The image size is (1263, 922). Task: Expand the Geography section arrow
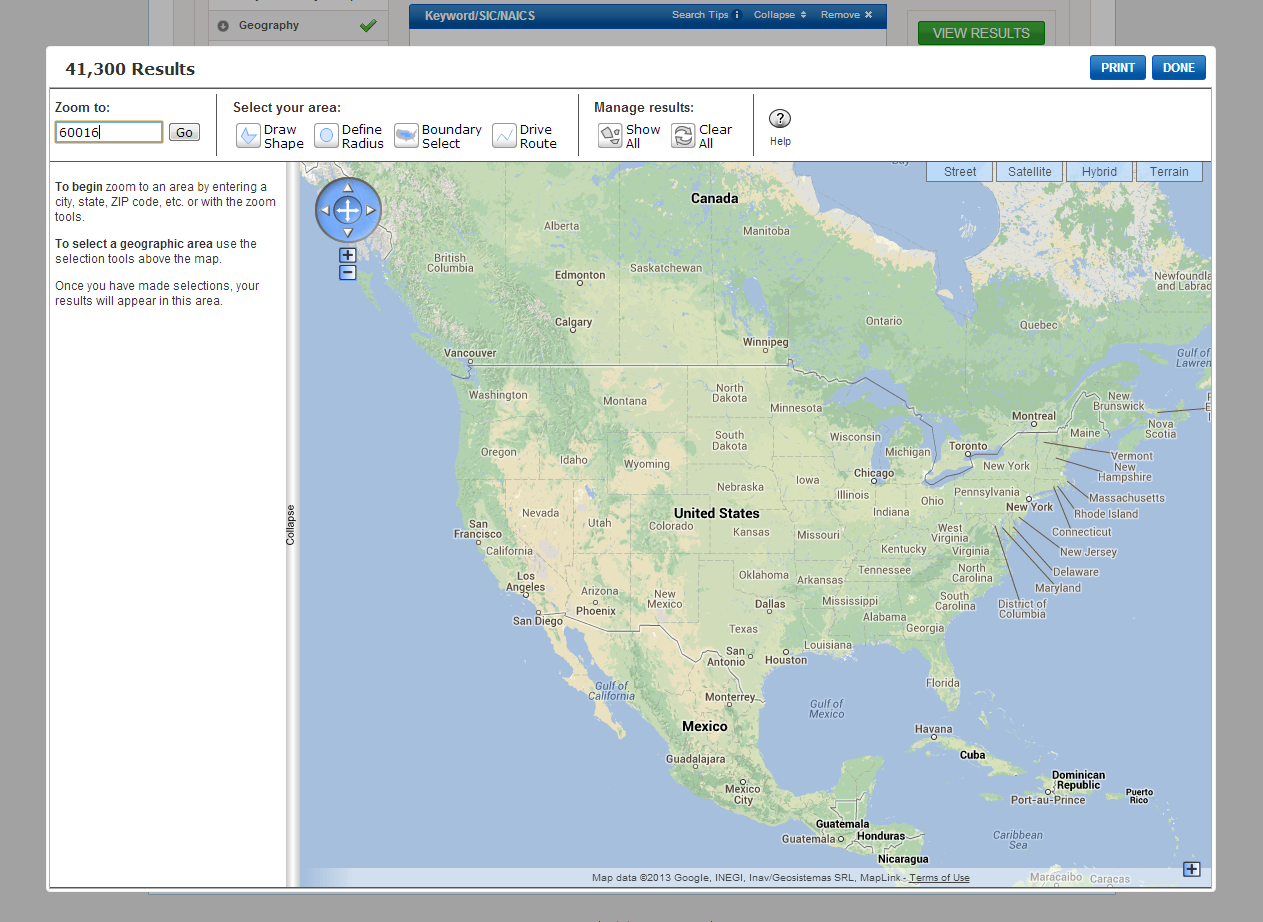(223, 26)
